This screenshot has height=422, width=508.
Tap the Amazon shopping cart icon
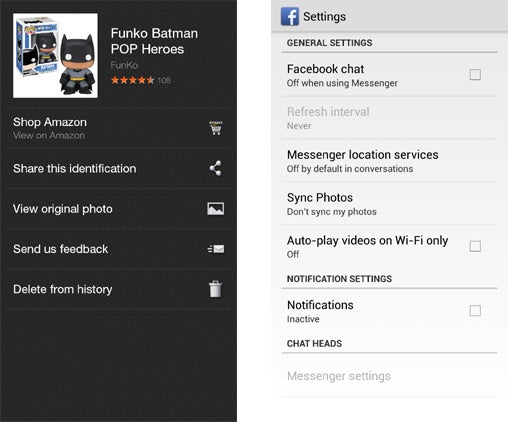[216, 128]
